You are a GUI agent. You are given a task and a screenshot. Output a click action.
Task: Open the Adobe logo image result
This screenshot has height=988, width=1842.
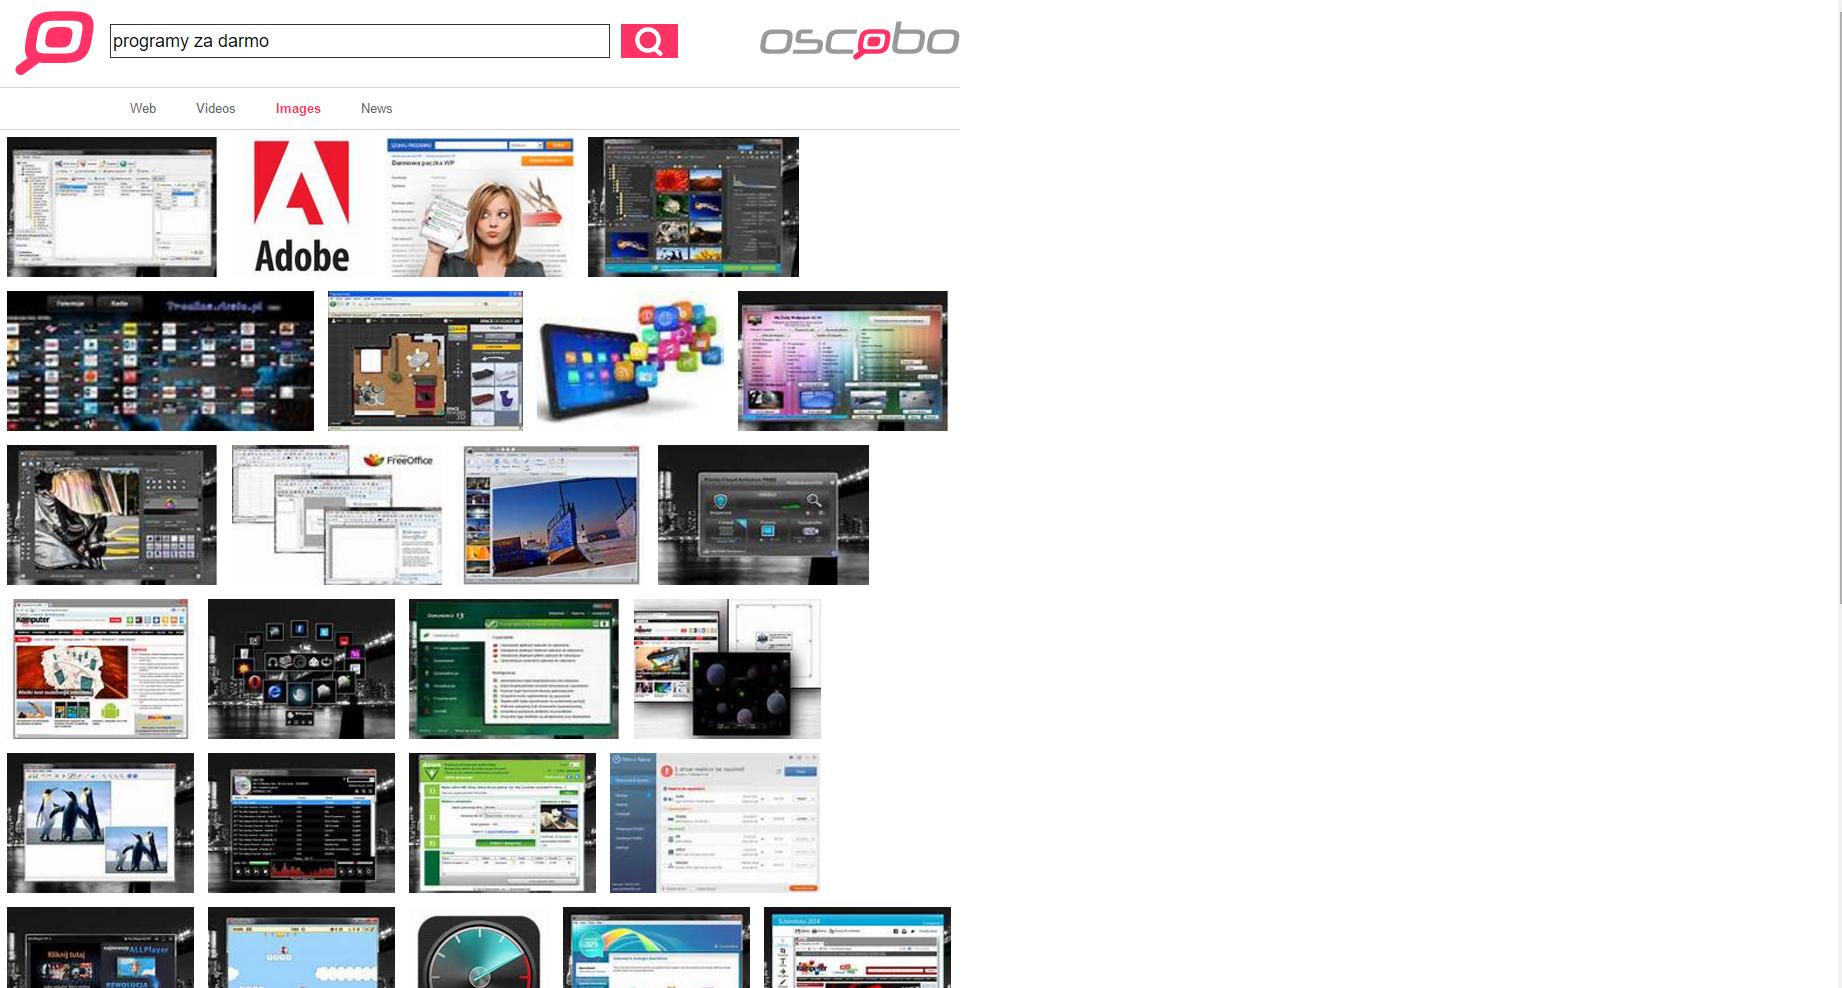point(301,207)
